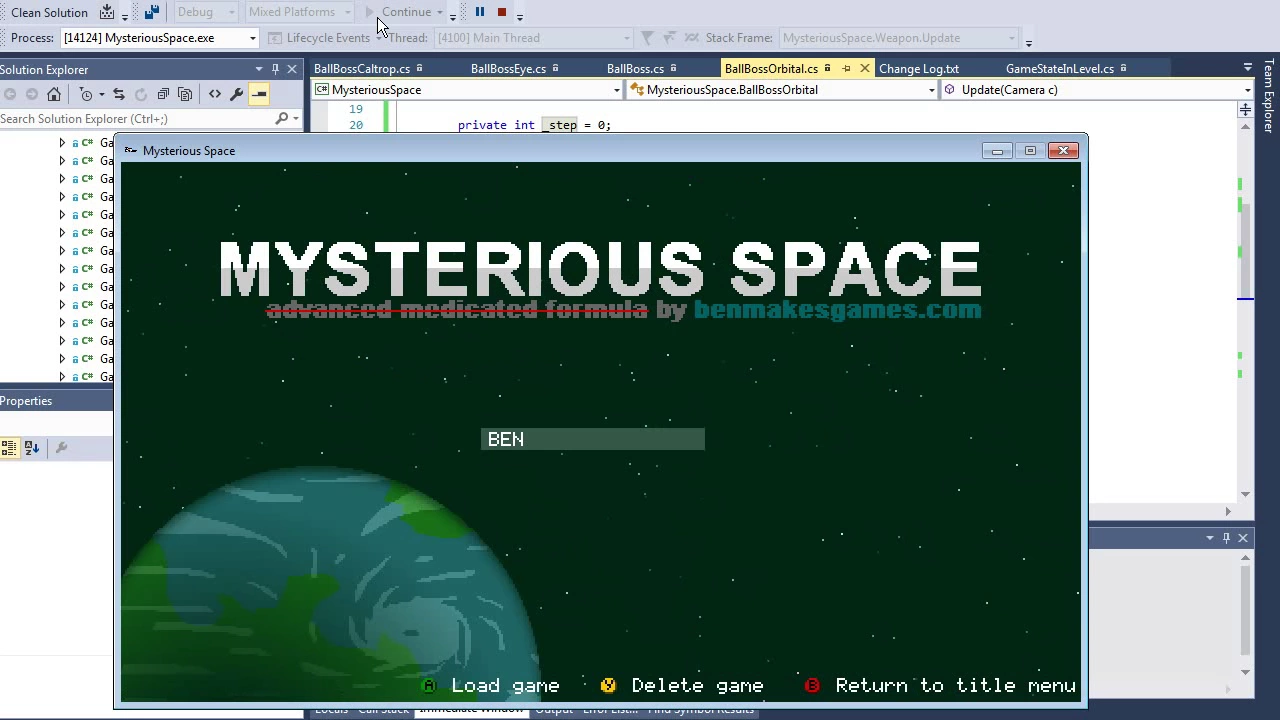This screenshot has width=1280, height=720.
Task: Click the View Code brackets icon
Action: coord(215,94)
